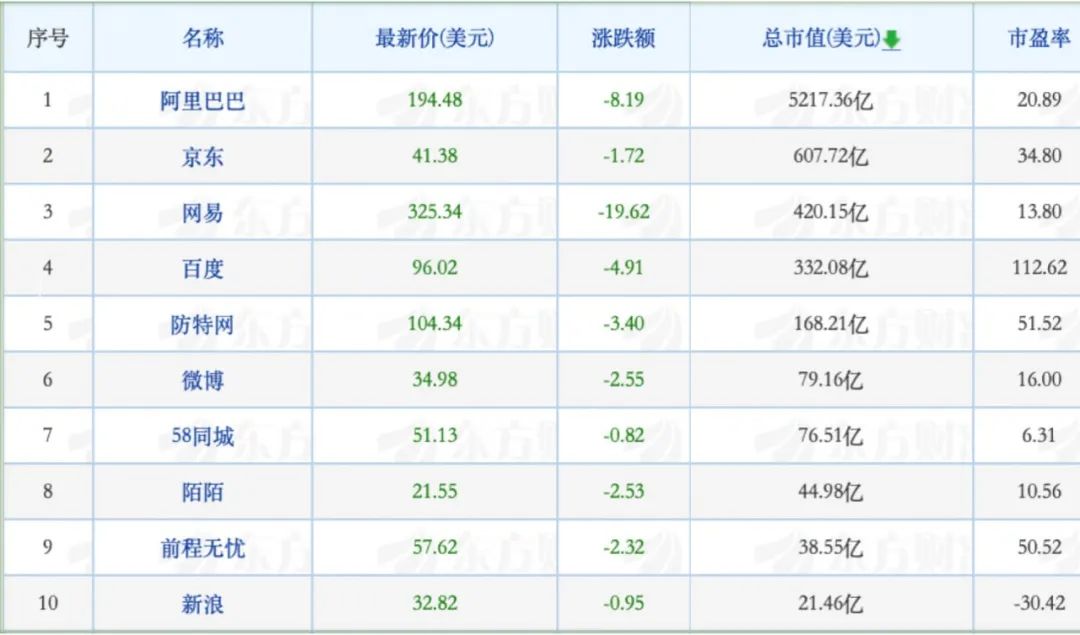The image size is (1080, 635).
Task: Click the 名称 column header
Action: coord(202,38)
